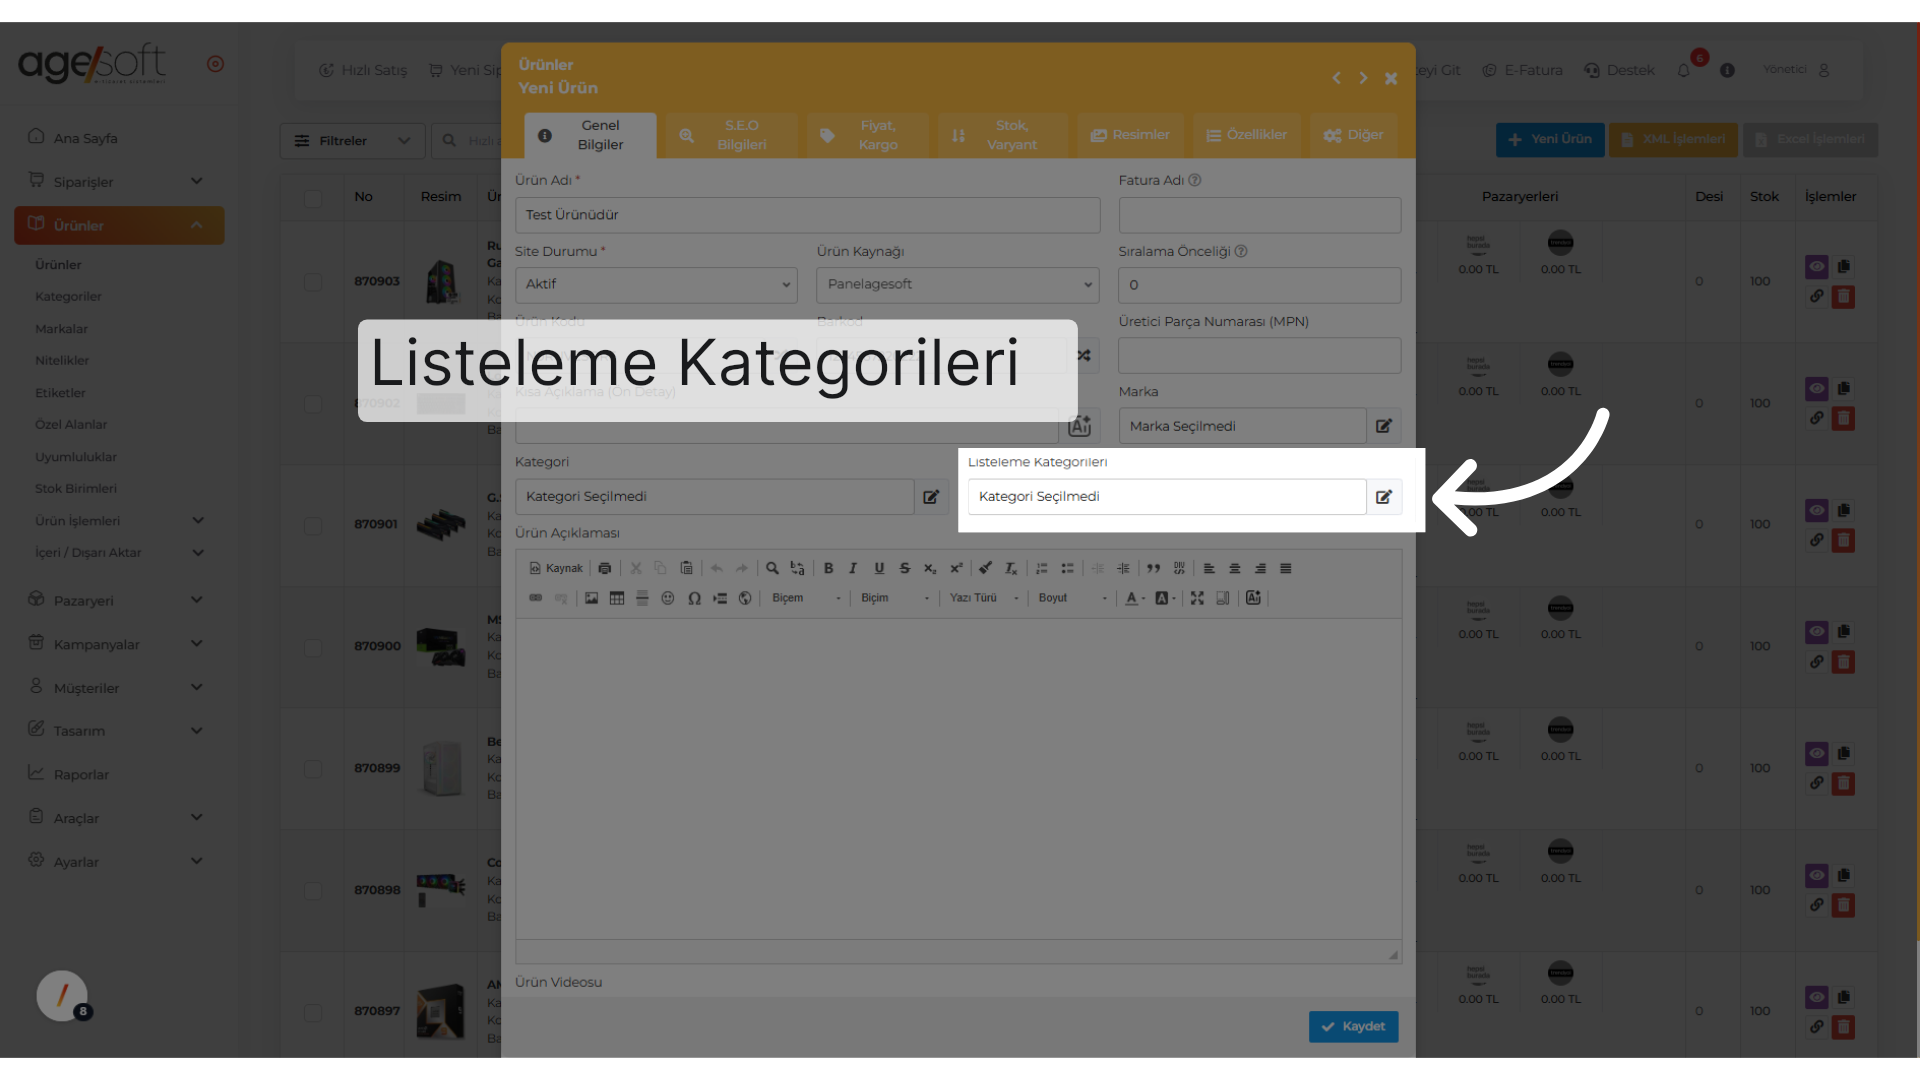Expand the Siparişler sidebar menu
The height and width of the screenshot is (1080, 1920).
click(x=119, y=182)
